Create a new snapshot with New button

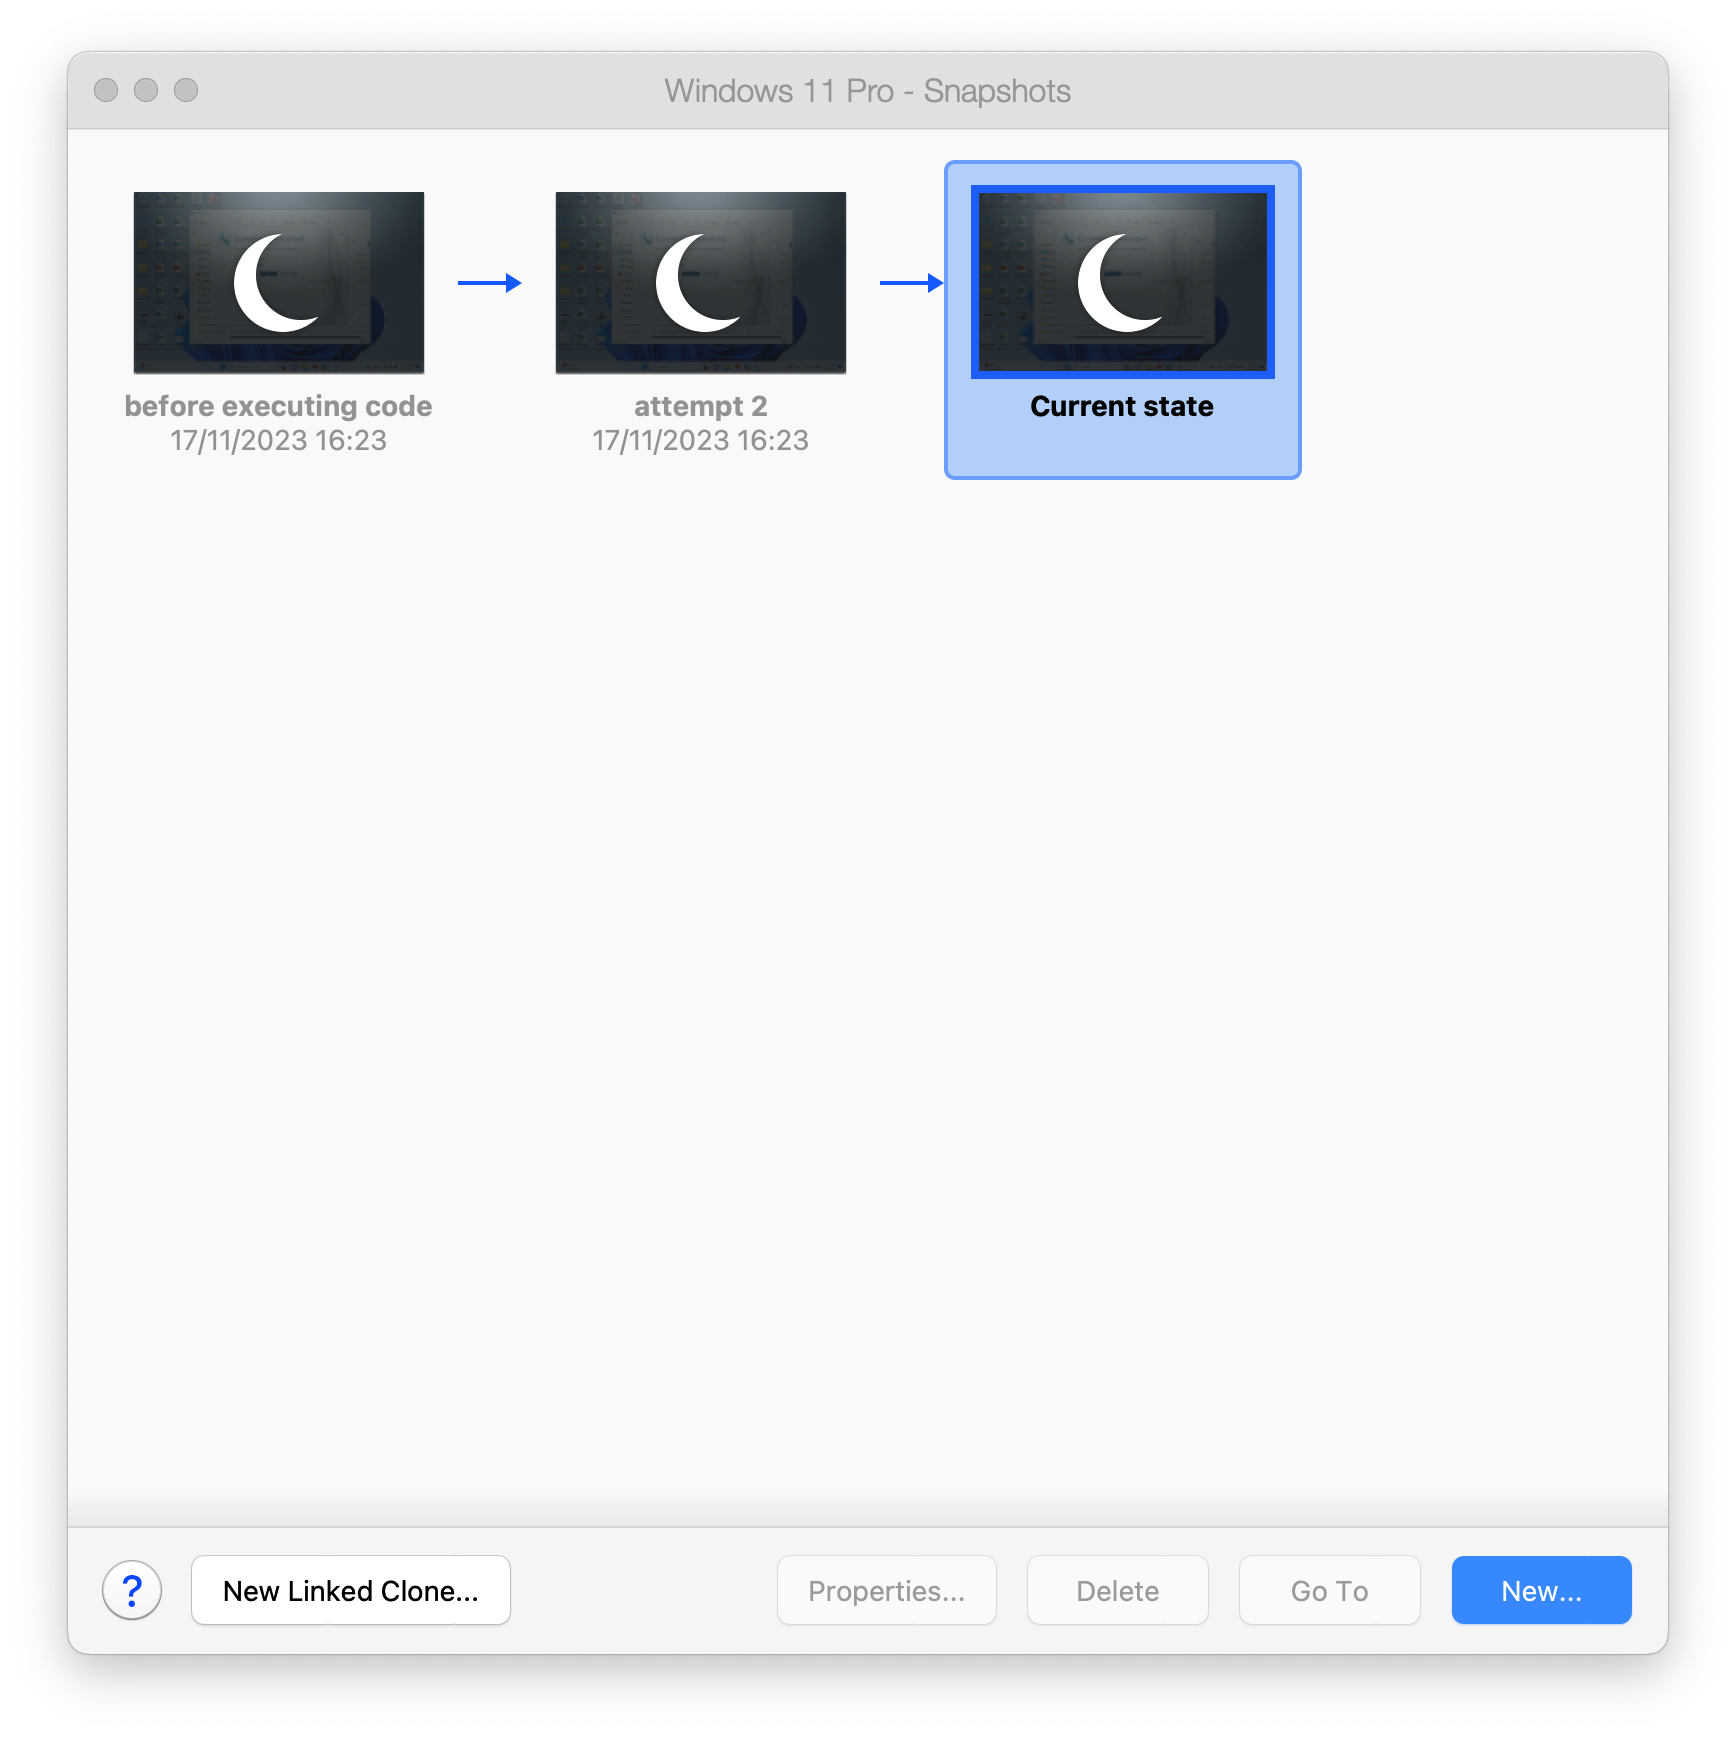(1541, 1590)
